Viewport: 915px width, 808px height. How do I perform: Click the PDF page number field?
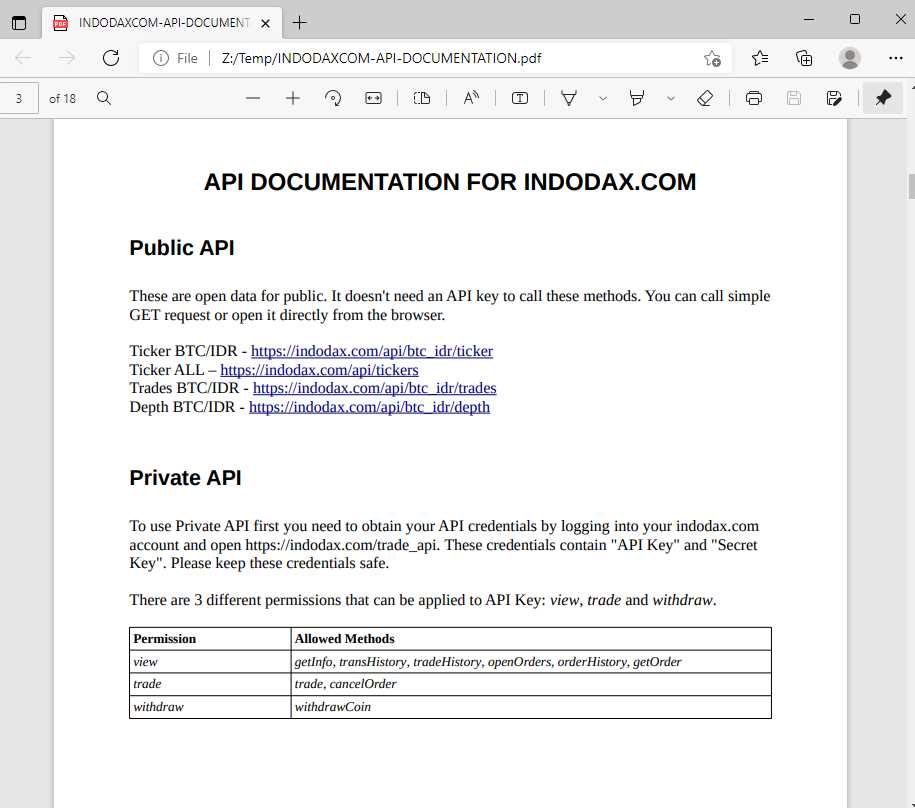(19, 99)
